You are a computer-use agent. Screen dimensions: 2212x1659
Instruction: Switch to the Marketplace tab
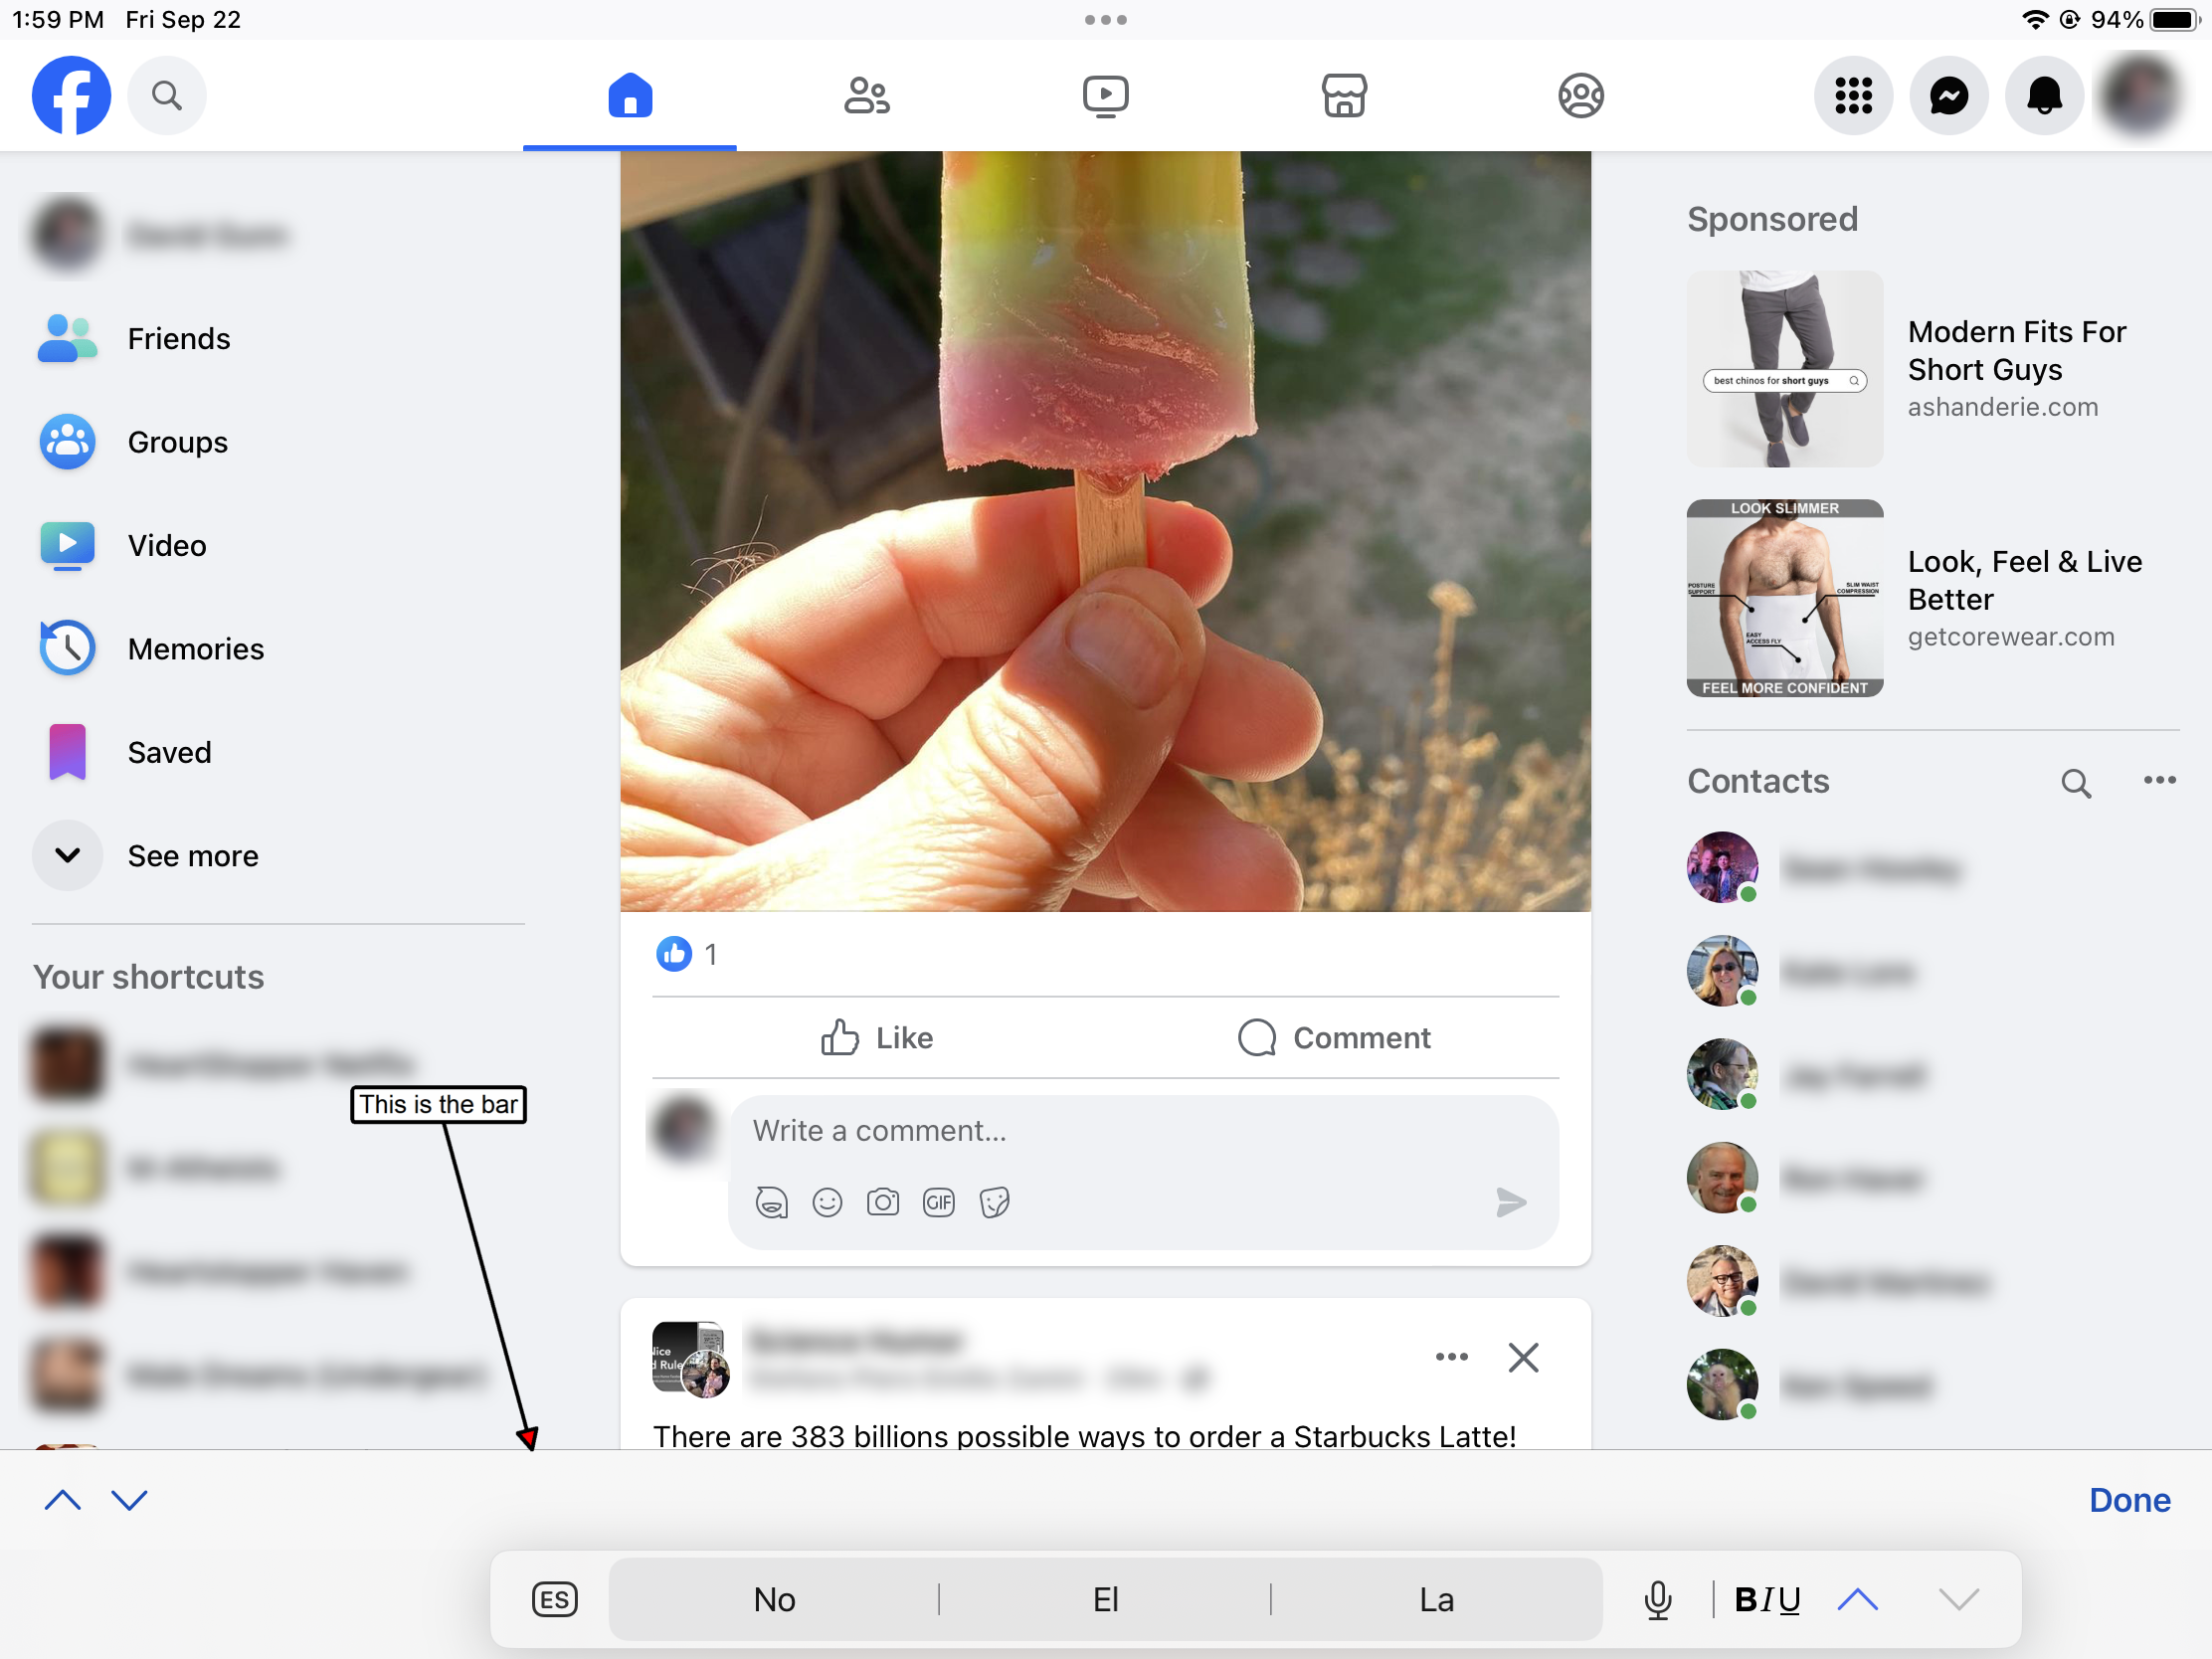1343,96
